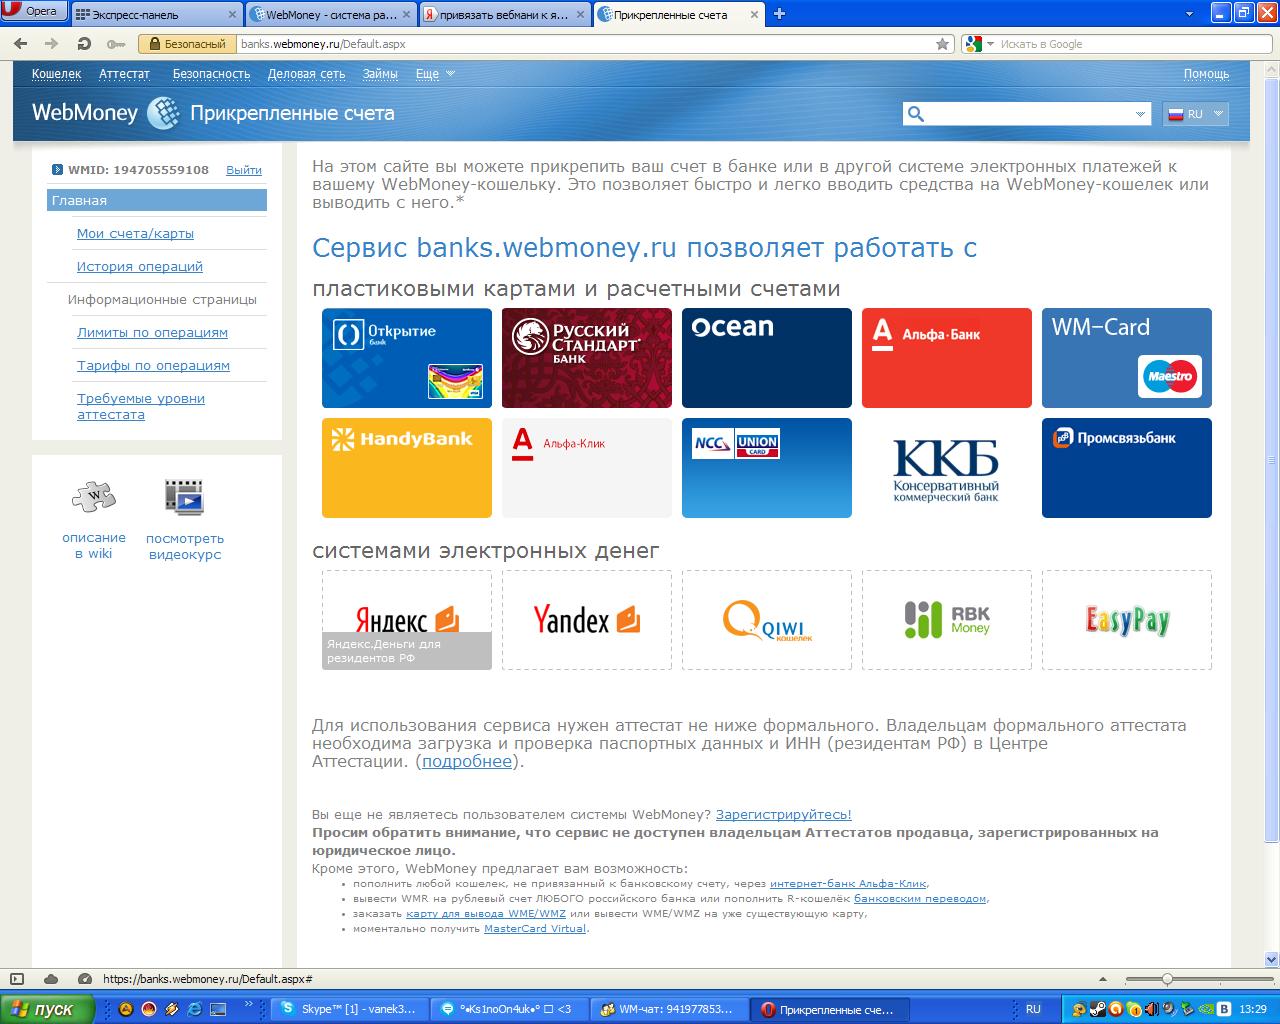Click the site search magnifier icon
The width and height of the screenshot is (1280, 1024).
915,114
